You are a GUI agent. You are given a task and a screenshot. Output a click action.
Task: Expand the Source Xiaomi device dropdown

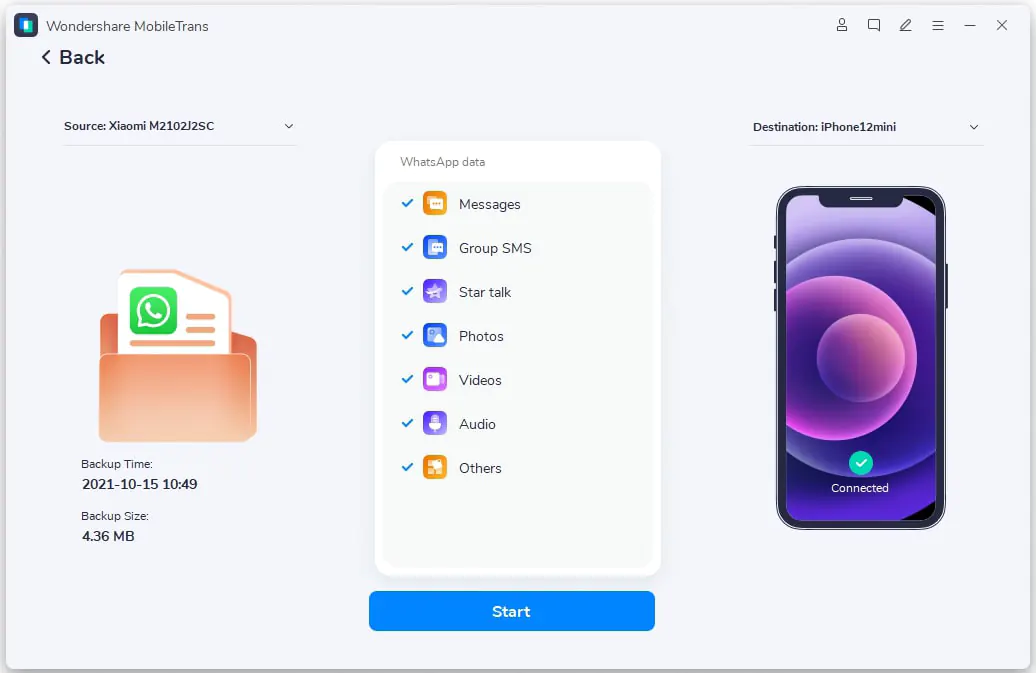coord(289,127)
